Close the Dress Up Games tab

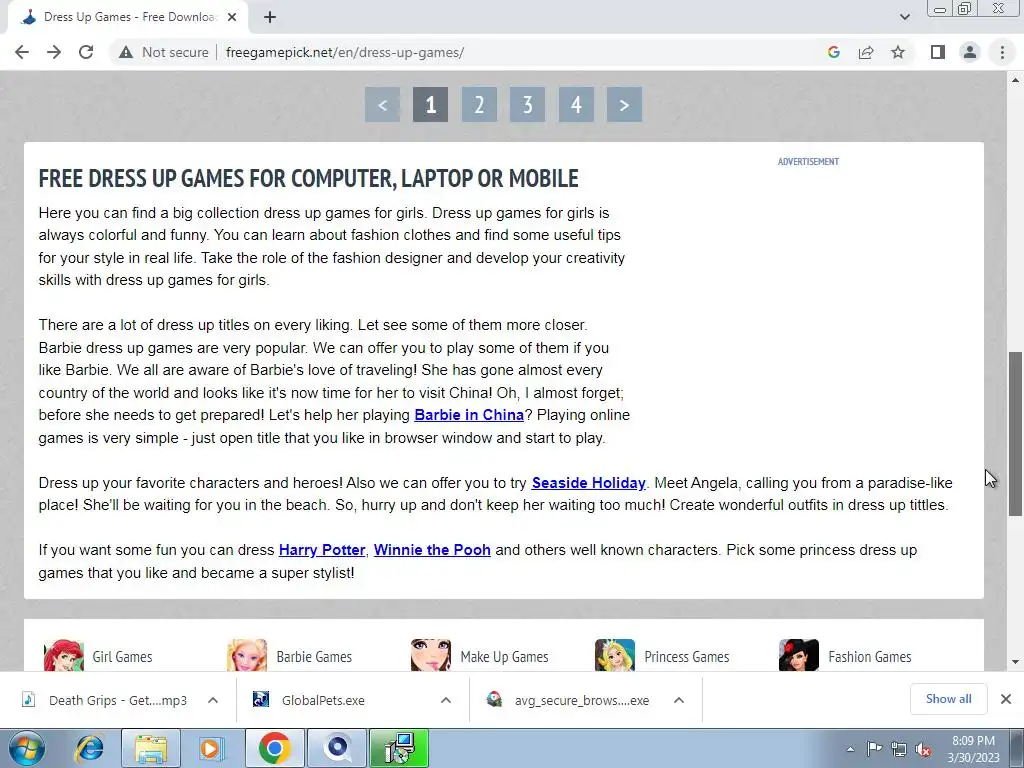click(232, 18)
